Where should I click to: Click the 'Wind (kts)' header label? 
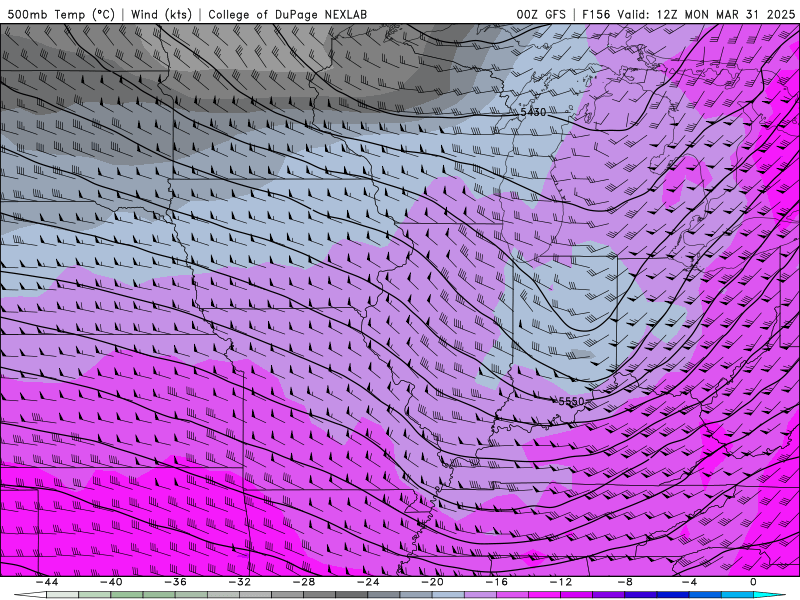click(x=161, y=14)
